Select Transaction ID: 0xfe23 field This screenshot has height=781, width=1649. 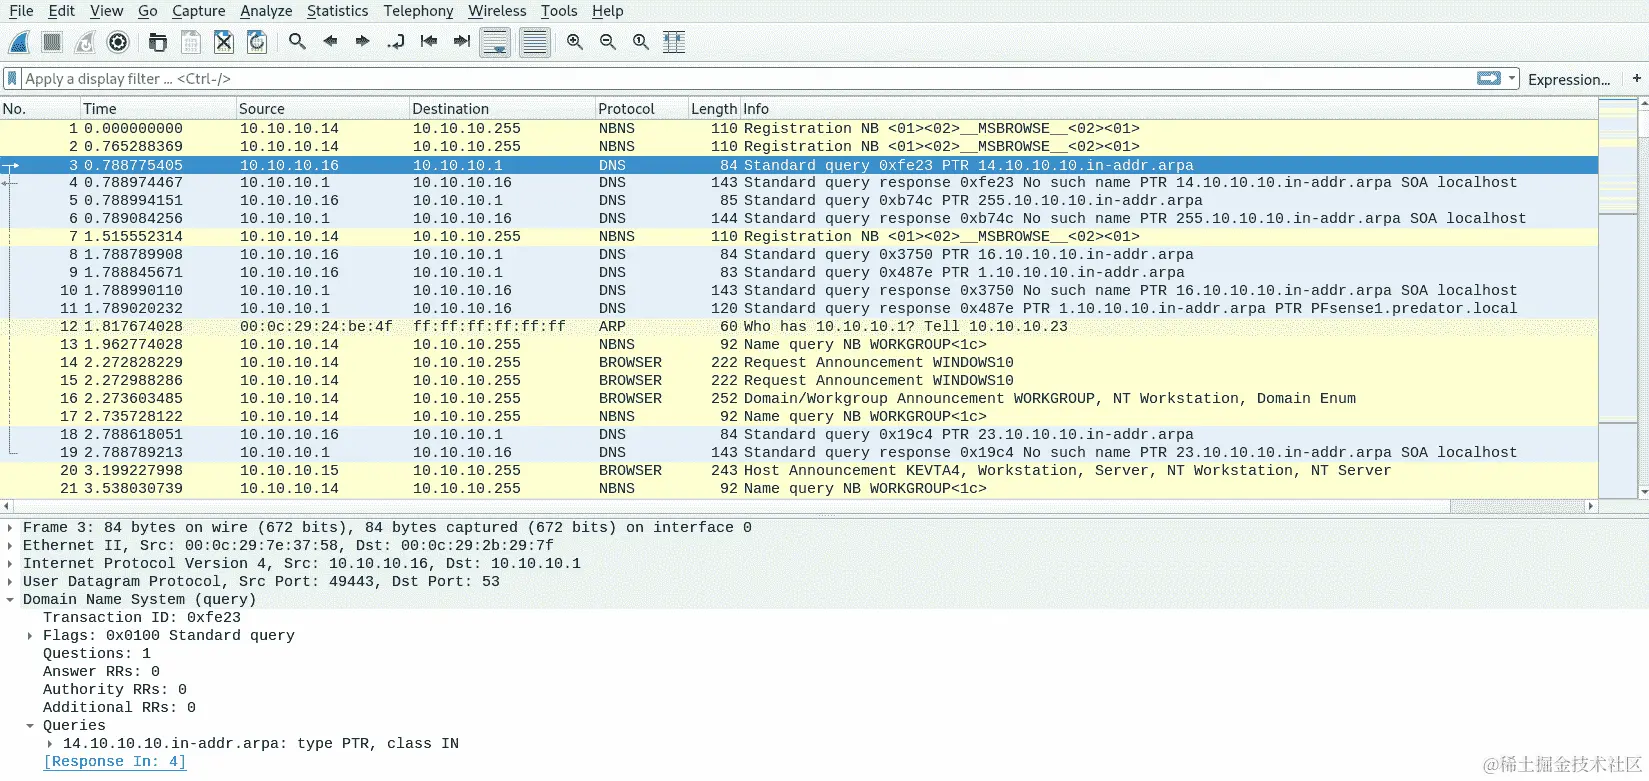coord(141,618)
